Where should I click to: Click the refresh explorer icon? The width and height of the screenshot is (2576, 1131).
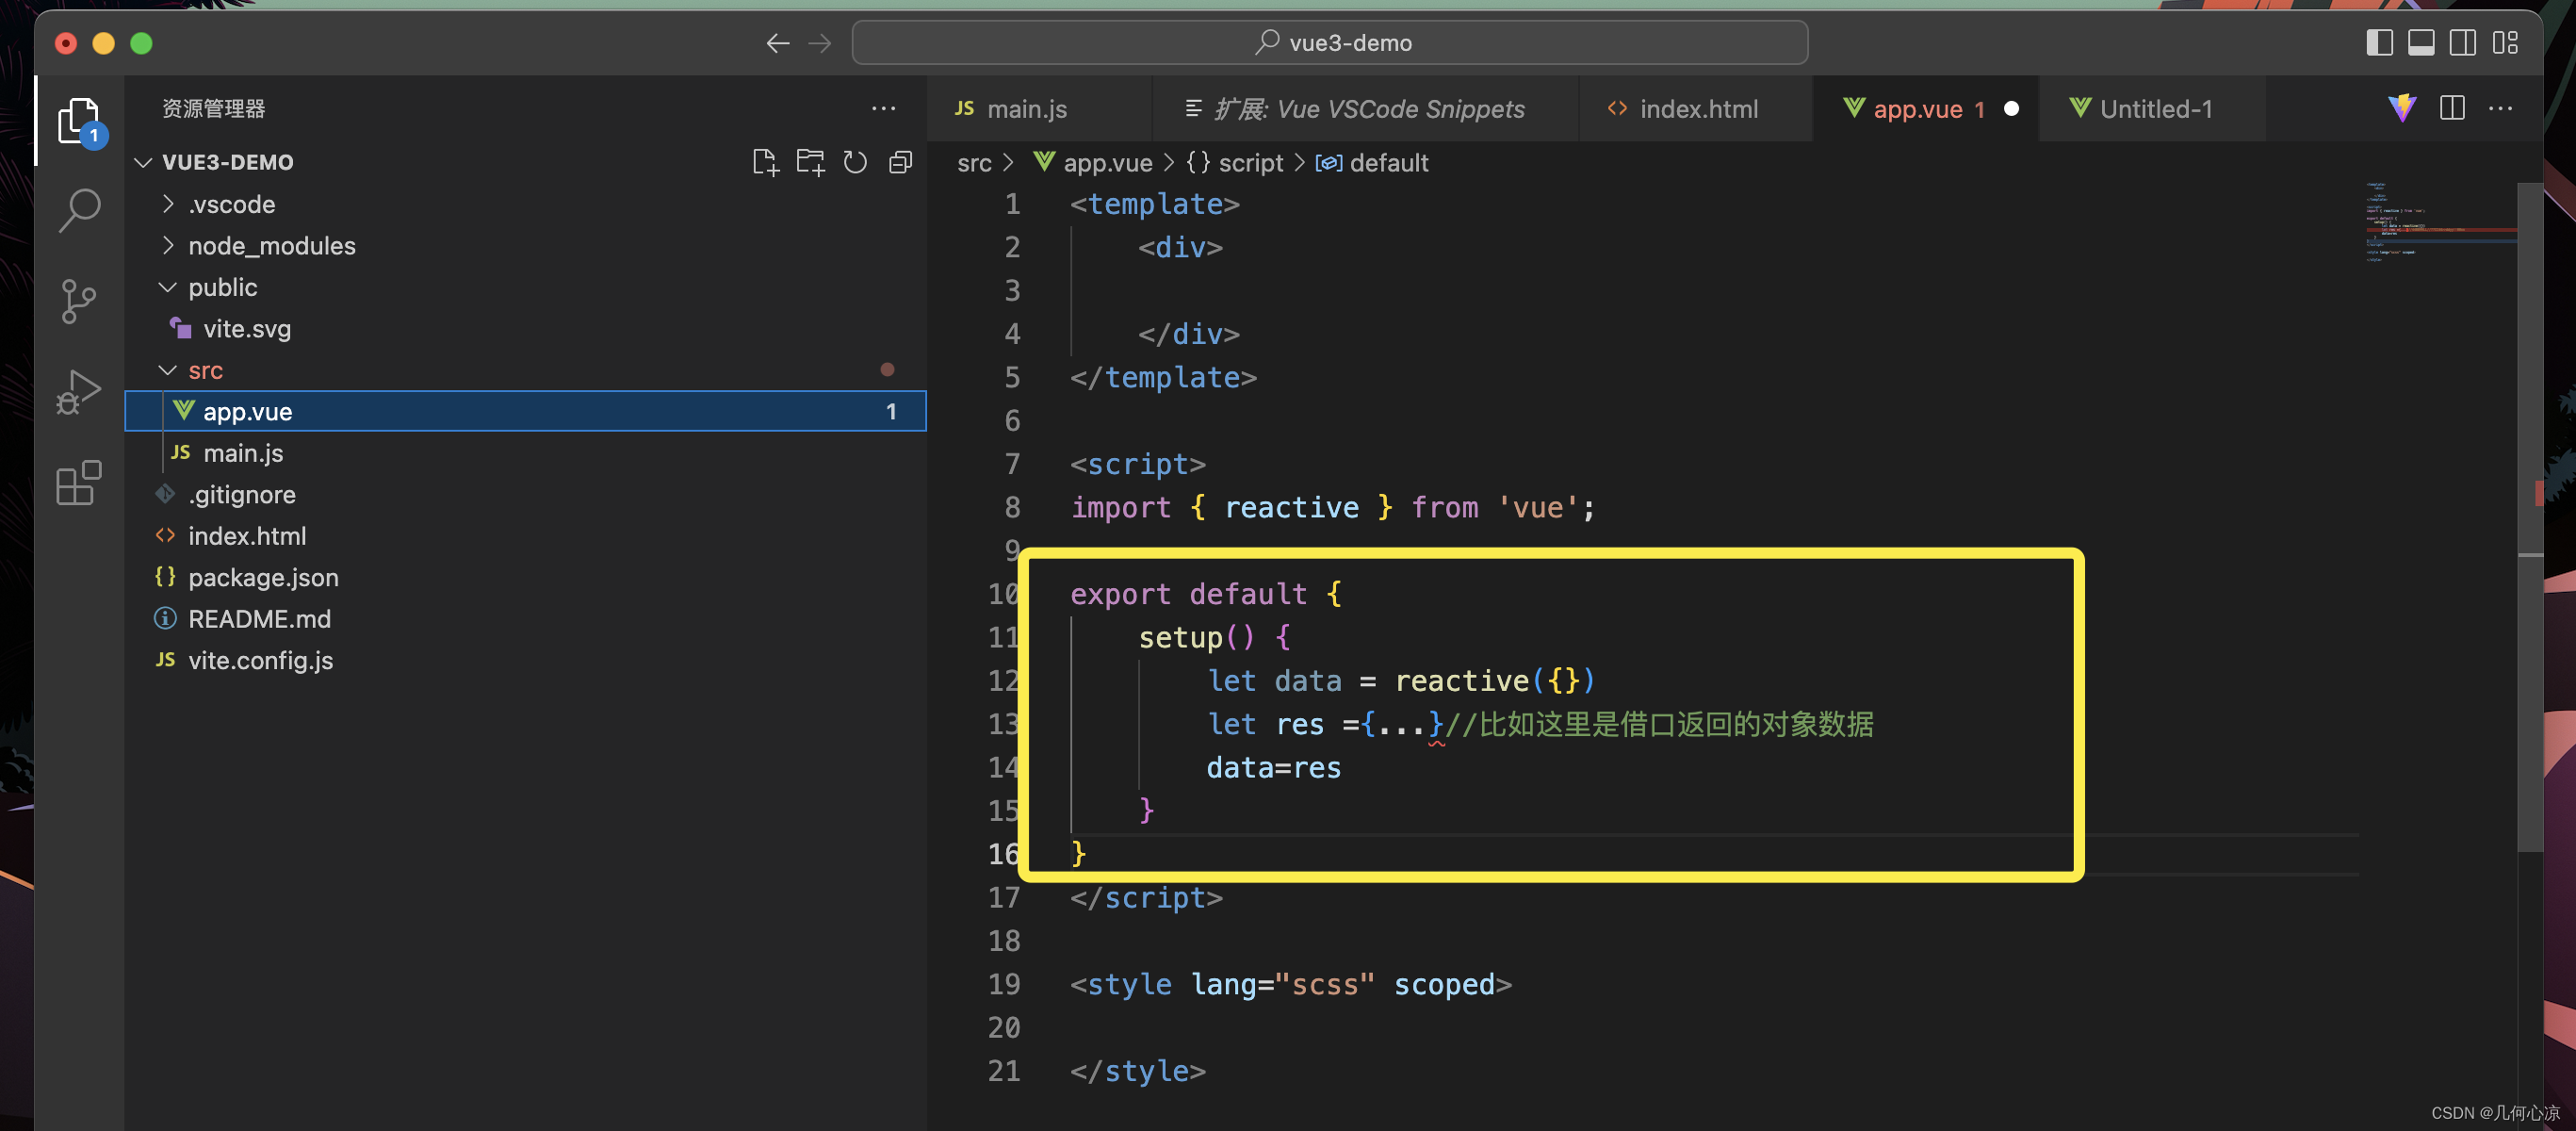855,161
